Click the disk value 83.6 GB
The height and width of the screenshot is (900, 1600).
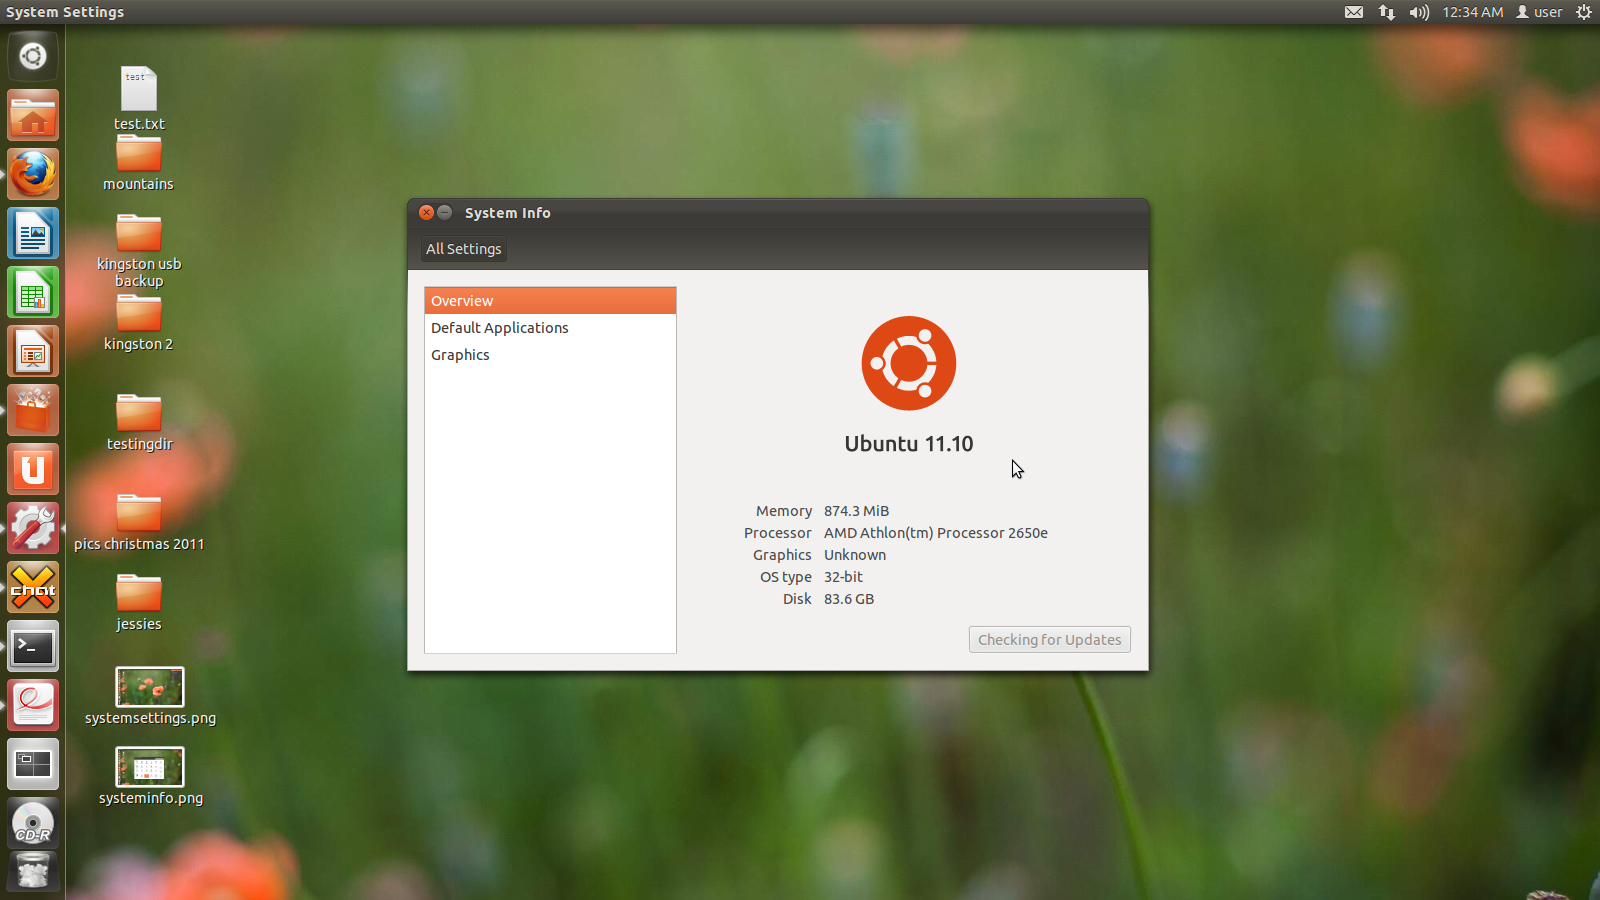tap(849, 599)
